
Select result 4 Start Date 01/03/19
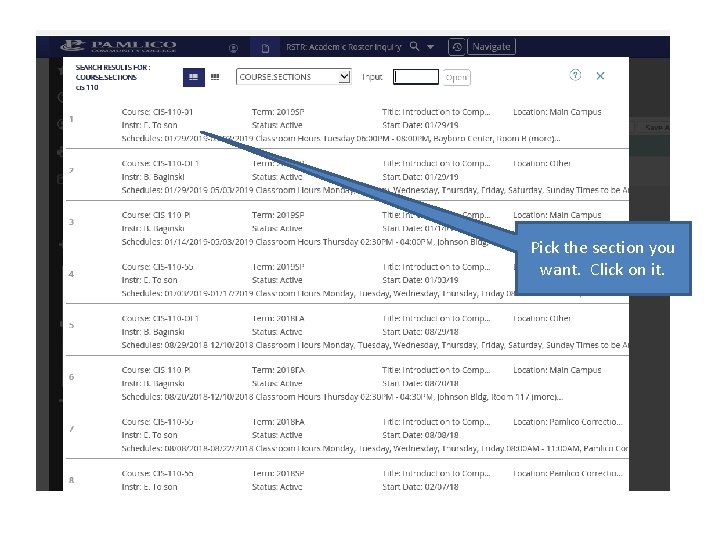click(420, 280)
